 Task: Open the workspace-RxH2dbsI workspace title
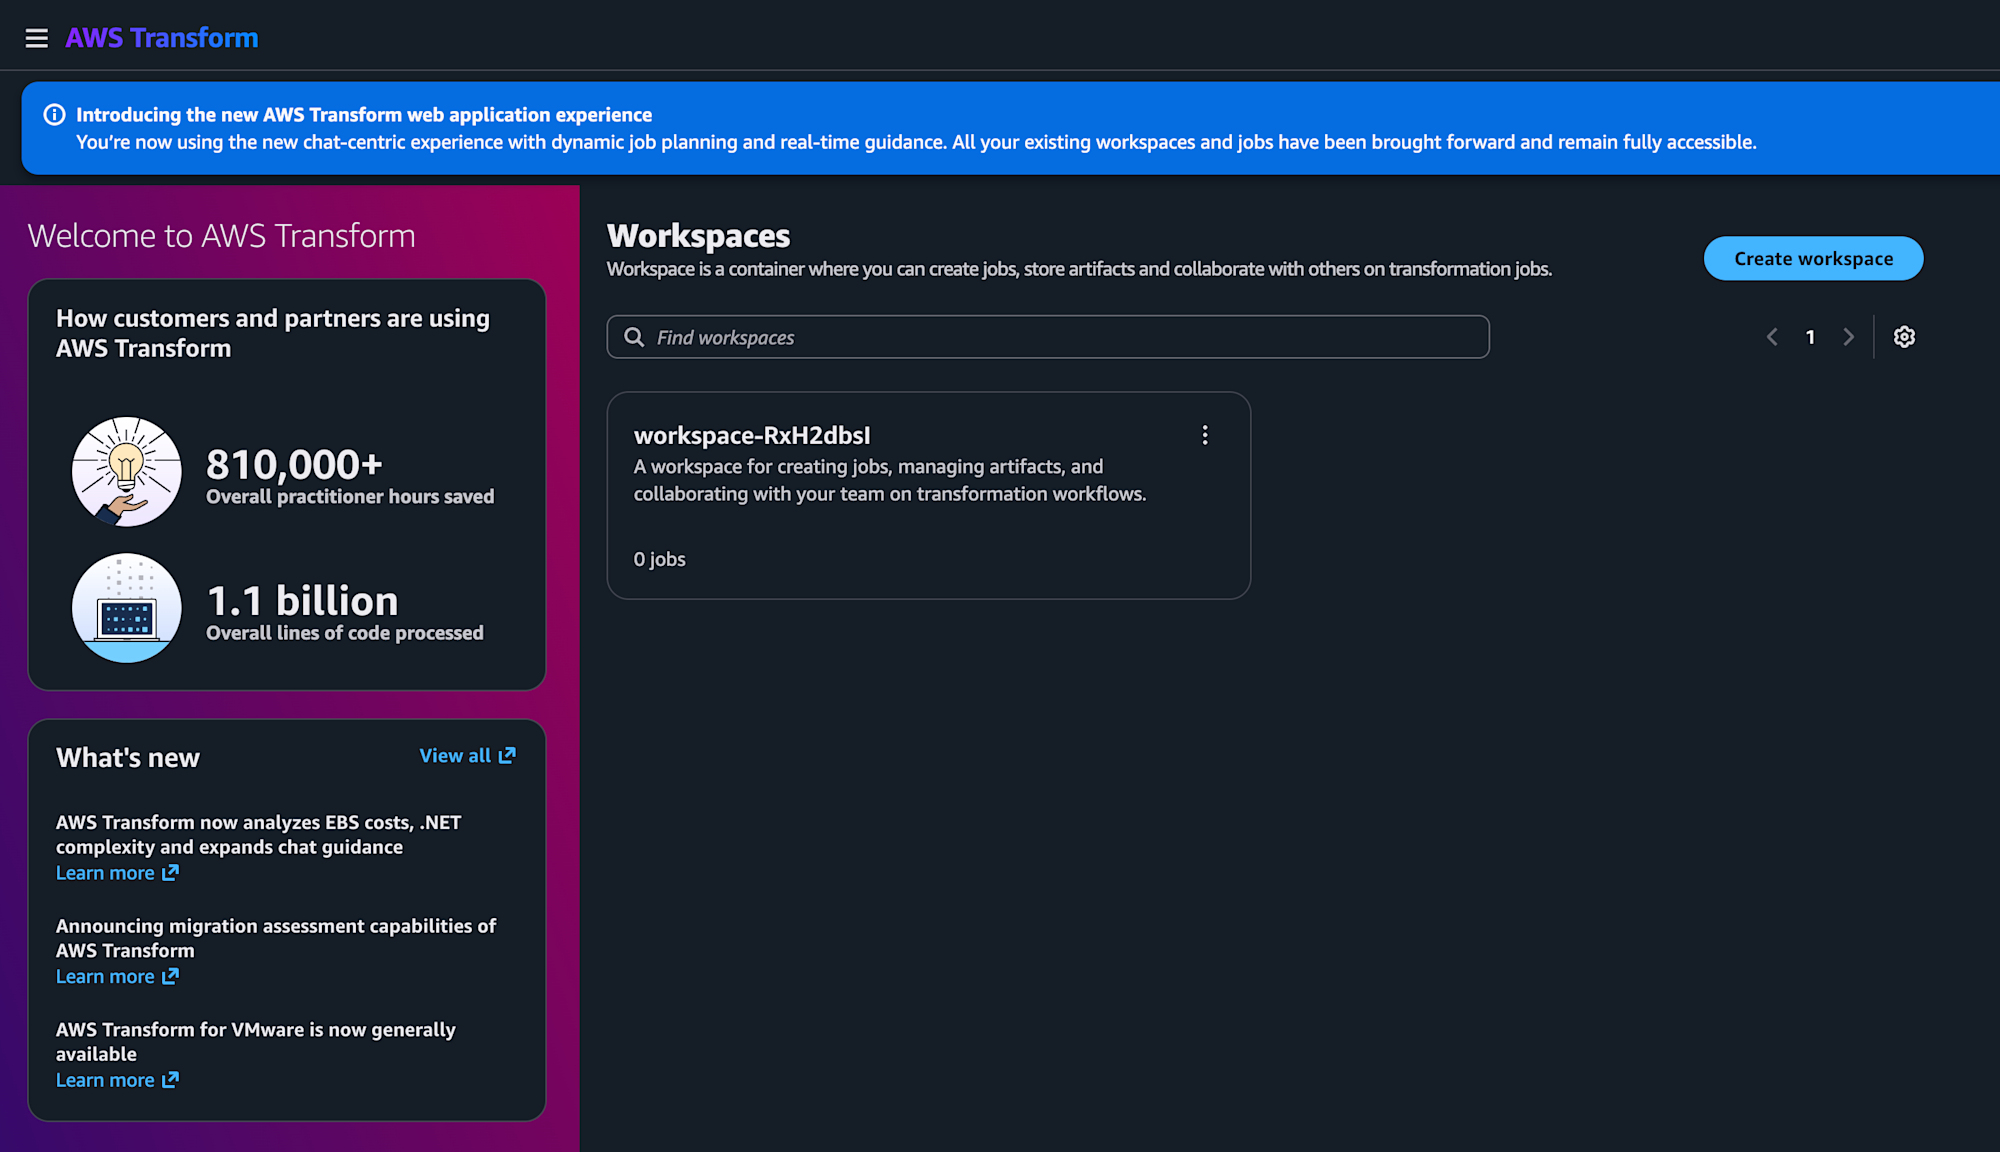click(752, 435)
